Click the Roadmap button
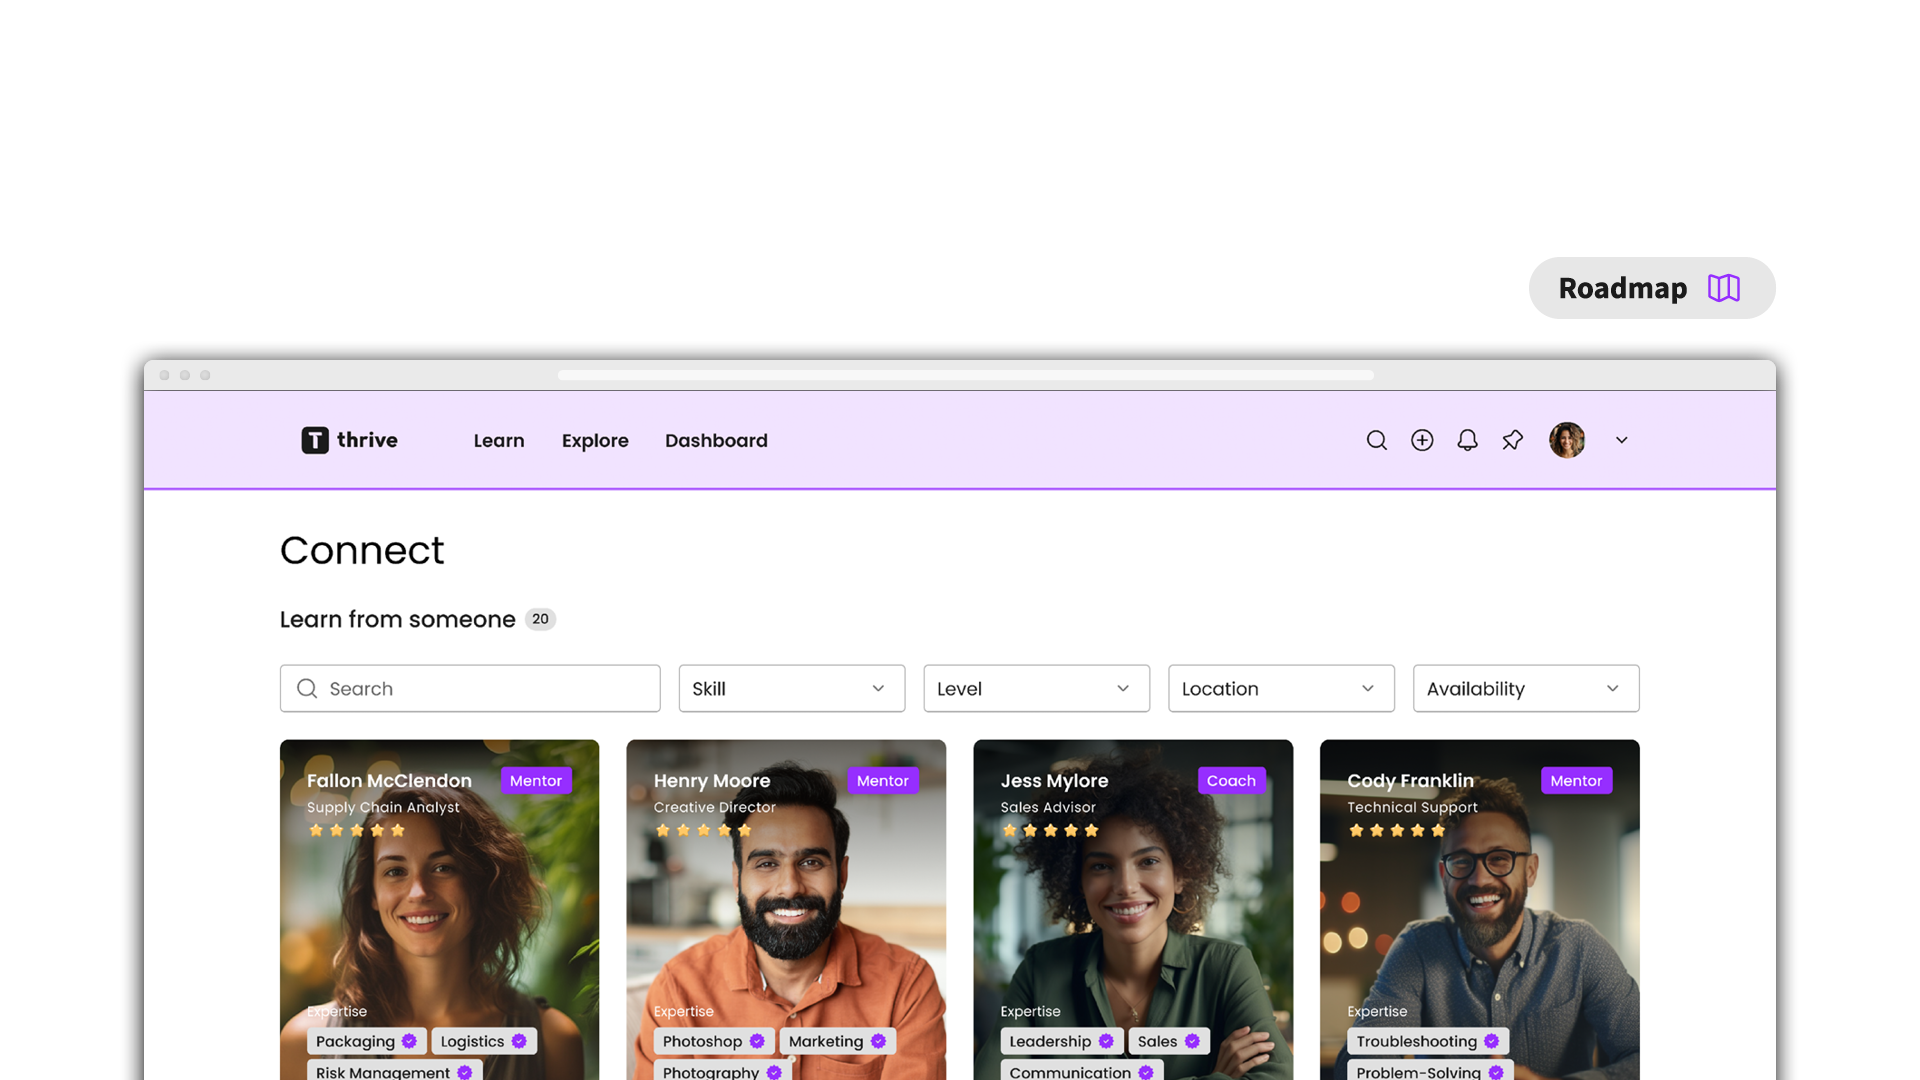Viewport: 1920px width, 1080px height. click(1651, 288)
